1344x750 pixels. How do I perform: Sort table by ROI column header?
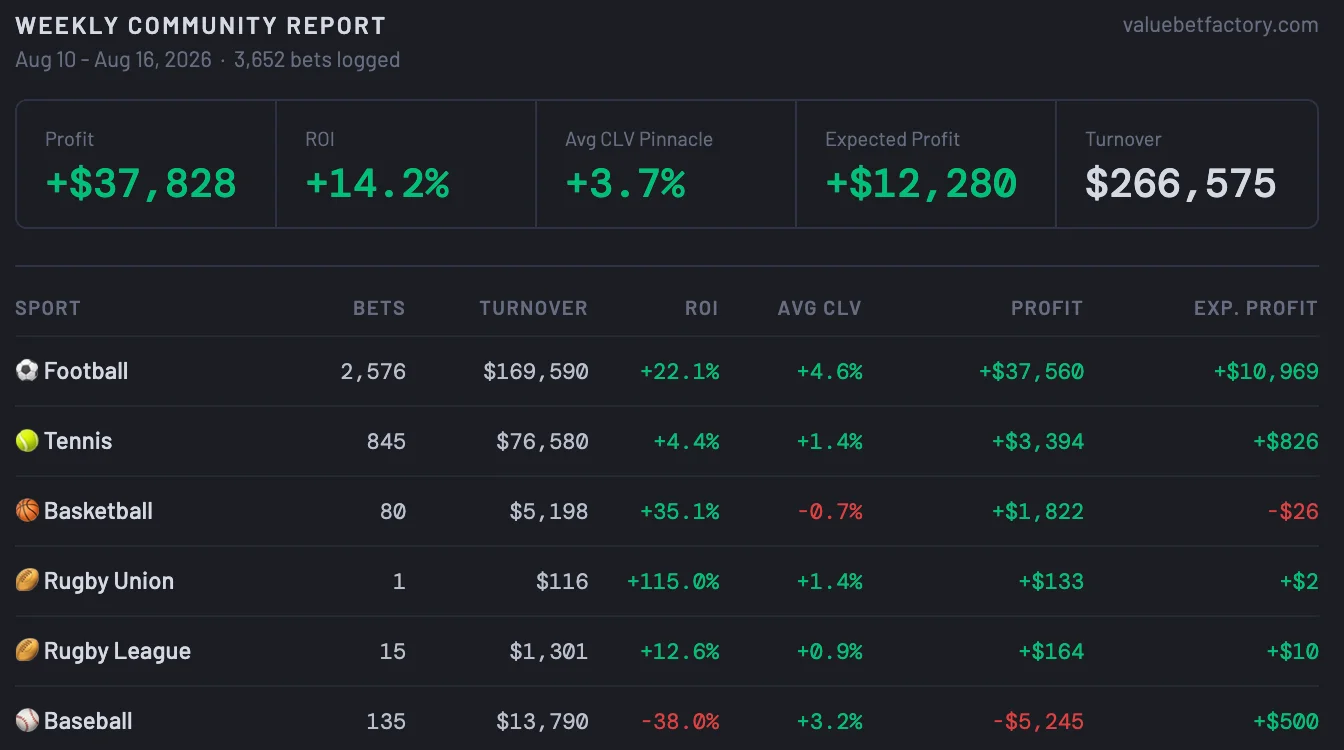[702, 308]
